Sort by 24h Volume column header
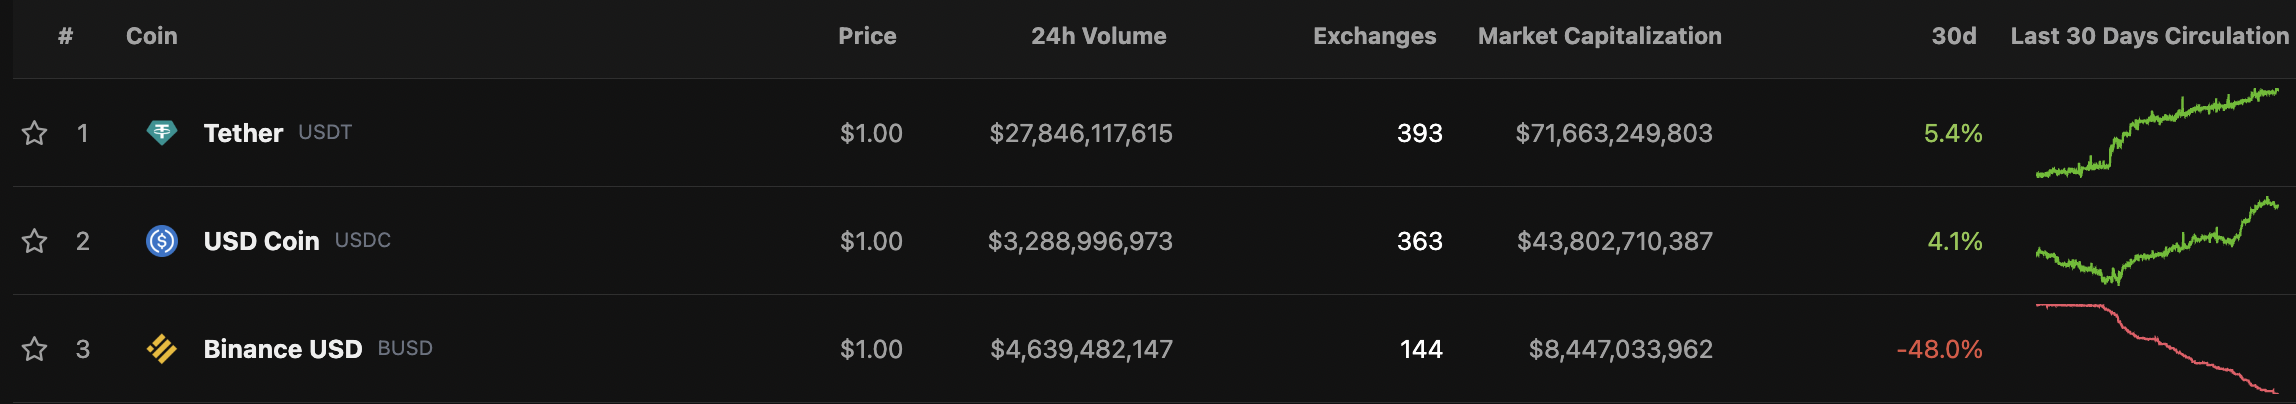Screen dimensions: 2296x404 tap(1098, 36)
